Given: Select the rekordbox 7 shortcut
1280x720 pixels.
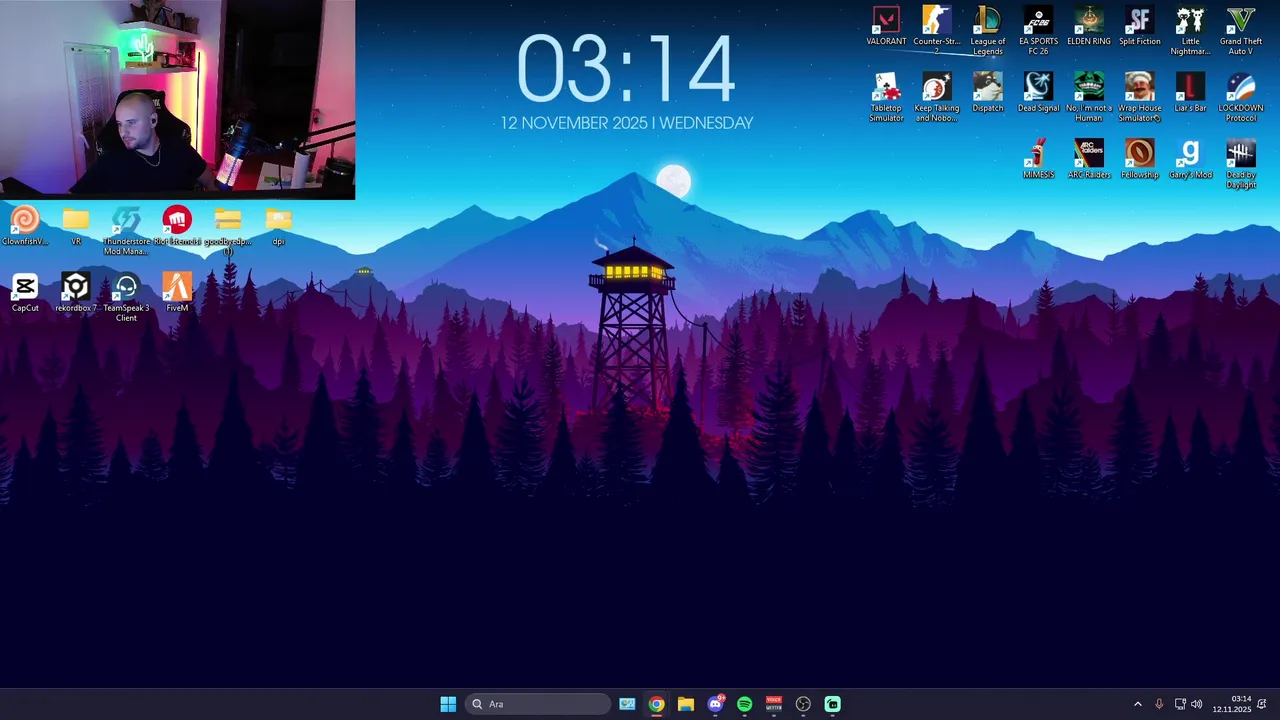Looking at the screenshot, I should (76, 293).
